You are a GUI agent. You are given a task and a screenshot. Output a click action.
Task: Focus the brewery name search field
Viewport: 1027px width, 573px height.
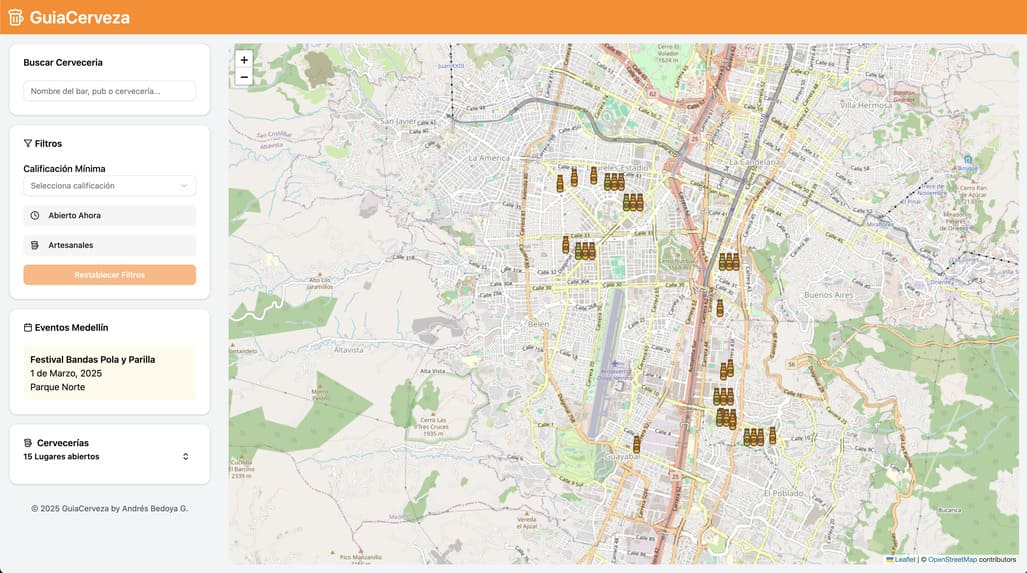pyautogui.click(x=110, y=91)
